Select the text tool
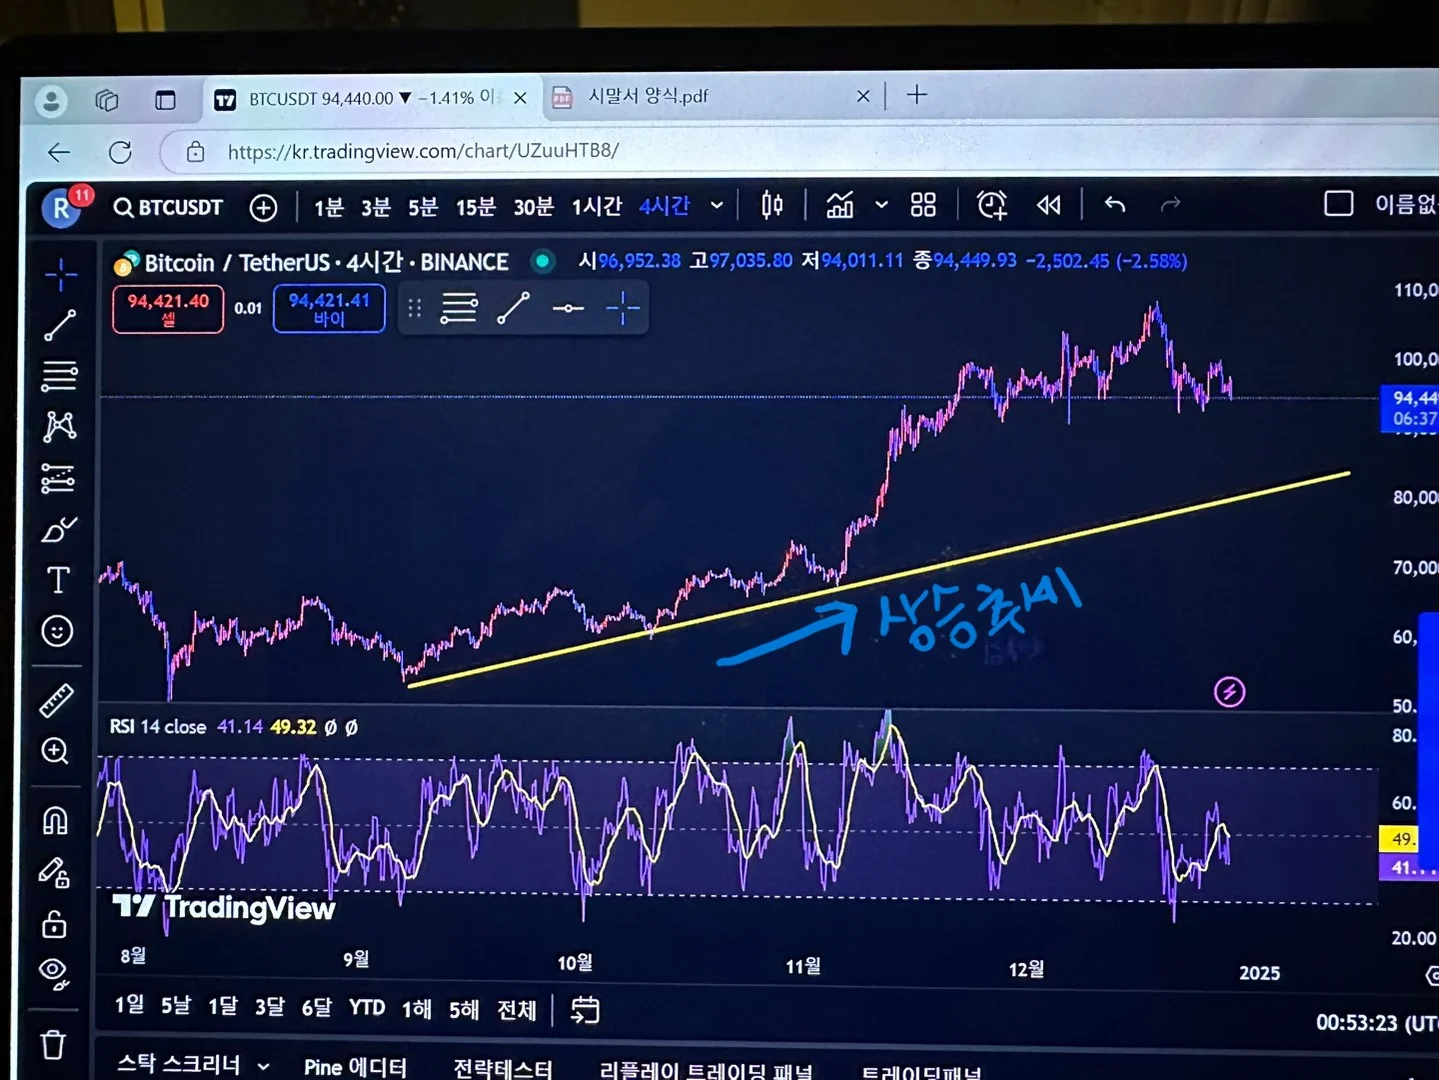 58,580
